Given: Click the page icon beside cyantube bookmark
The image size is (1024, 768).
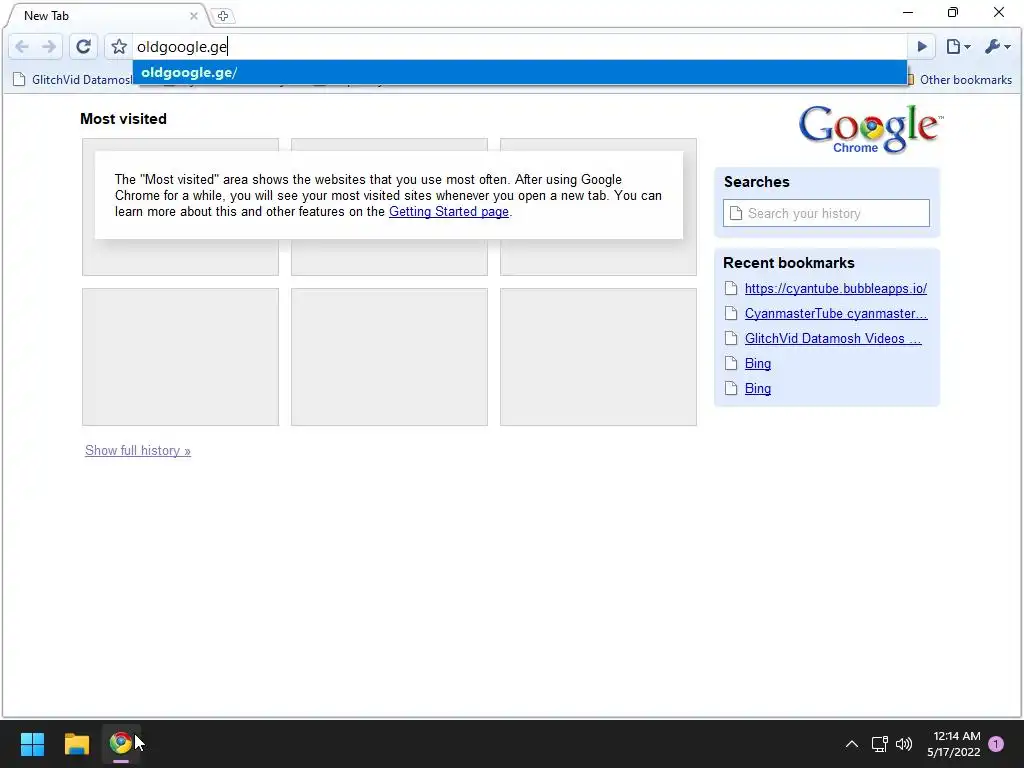Looking at the screenshot, I should [x=731, y=289].
